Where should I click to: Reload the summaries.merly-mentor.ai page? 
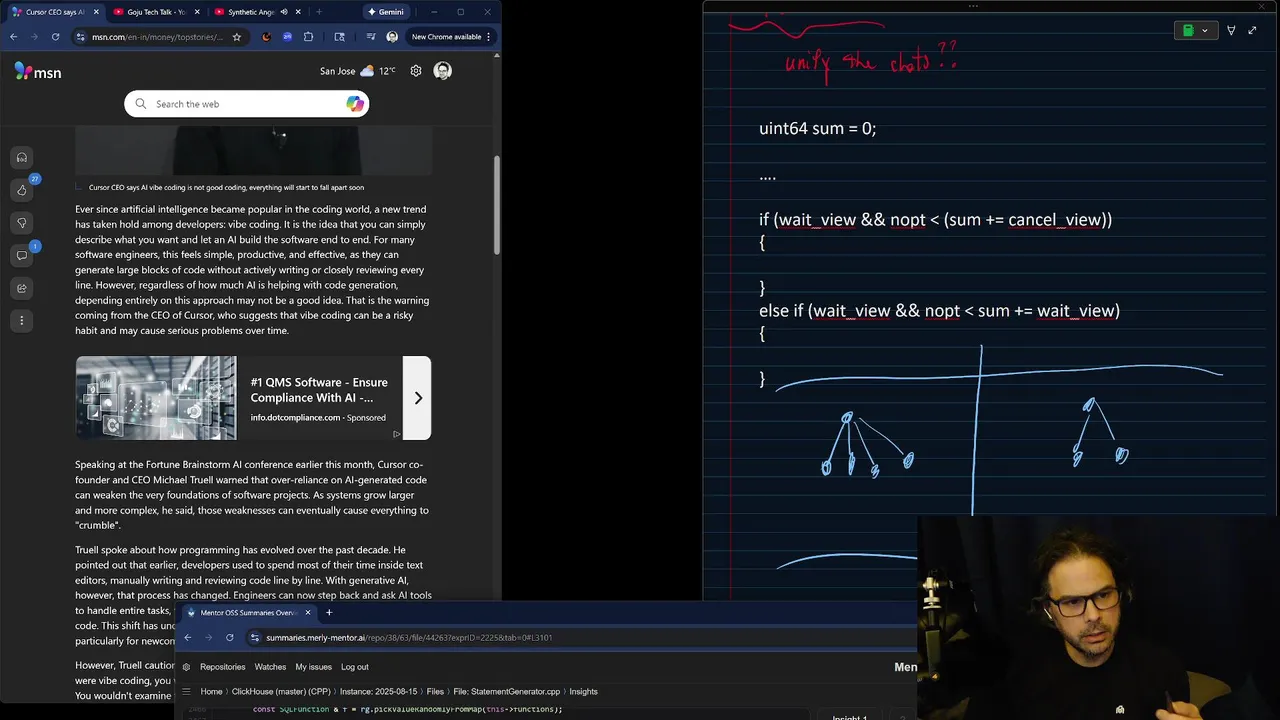pyautogui.click(x=229, y=637)
